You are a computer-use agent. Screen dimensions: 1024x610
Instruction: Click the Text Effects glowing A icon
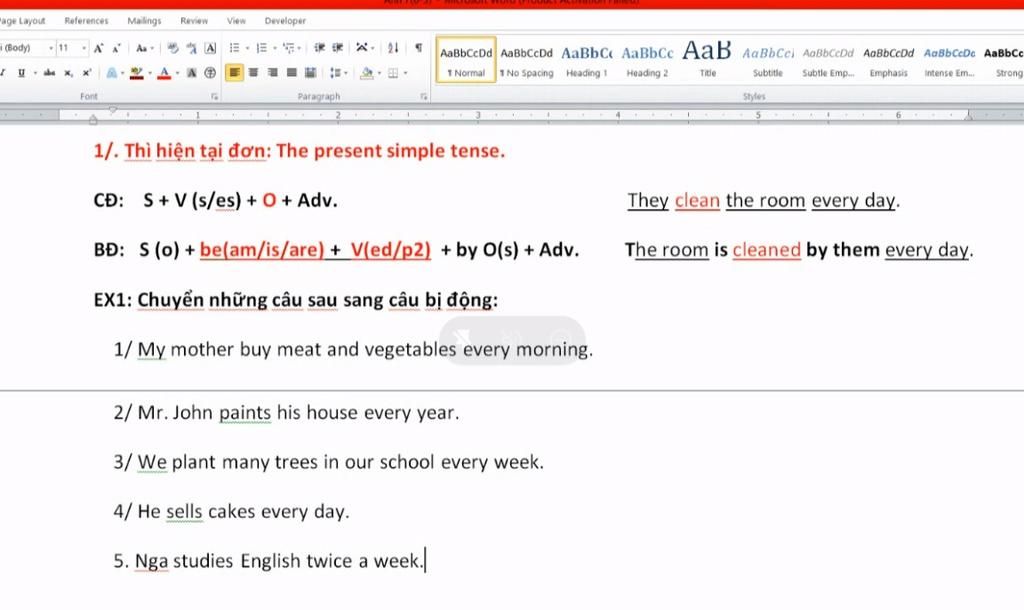(x=112, y=73)
